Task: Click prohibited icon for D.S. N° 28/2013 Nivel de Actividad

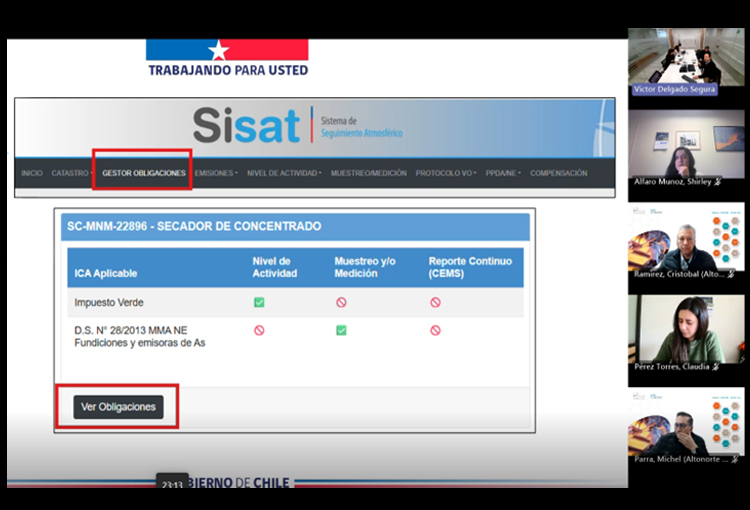Action: (259, 330)
